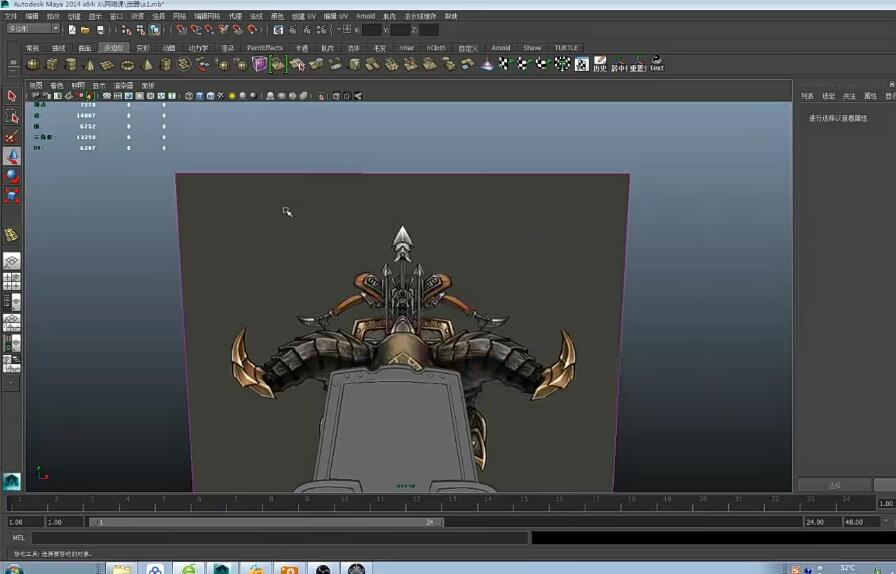
Task: Open the menu set dropdown
Action: click(34, 29)
